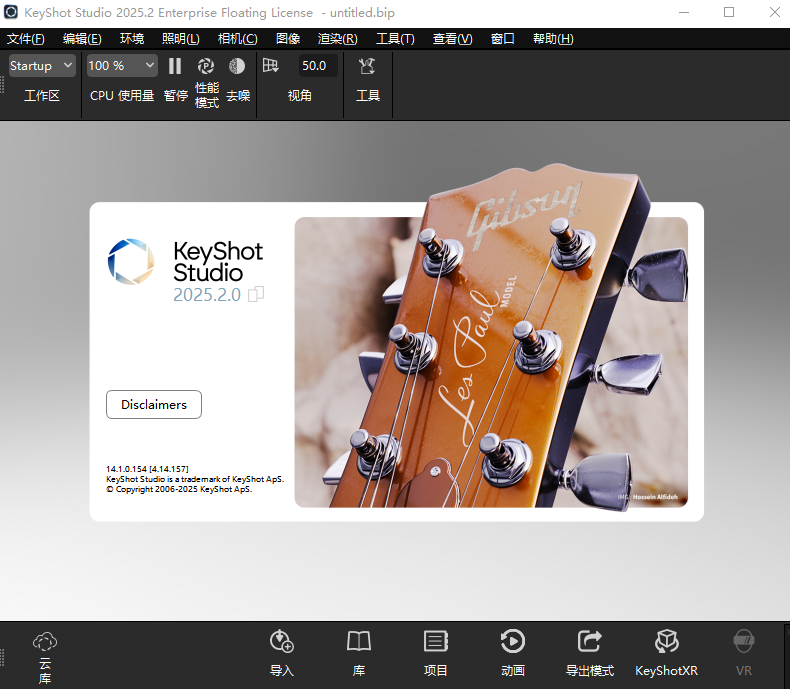Screen dimensions: 790x689
Task: Toggle the Denoise icon
Action: click(x=237, y=66)
